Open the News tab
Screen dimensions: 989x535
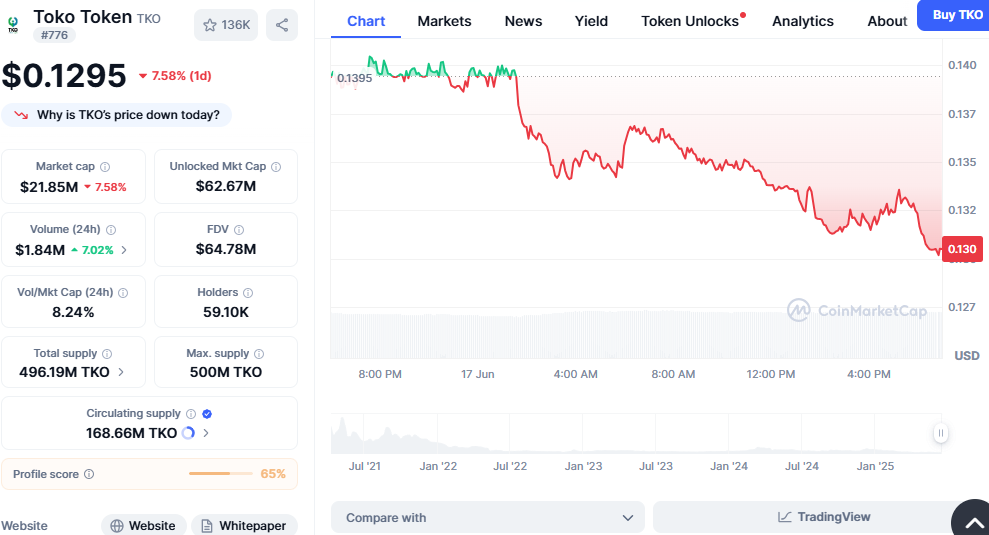pyautogui.click(x=523, y=21)
